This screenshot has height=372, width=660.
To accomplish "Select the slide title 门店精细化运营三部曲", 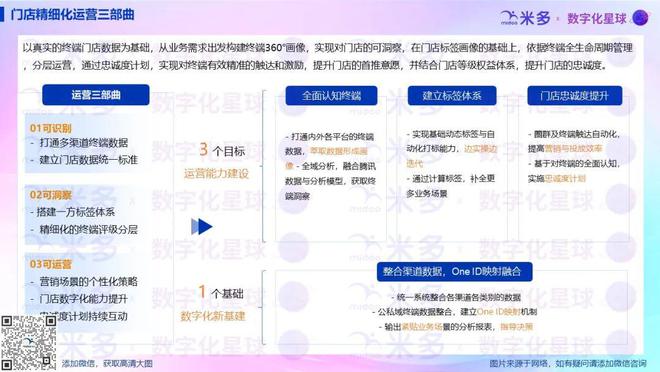I will tap(72, 14).
